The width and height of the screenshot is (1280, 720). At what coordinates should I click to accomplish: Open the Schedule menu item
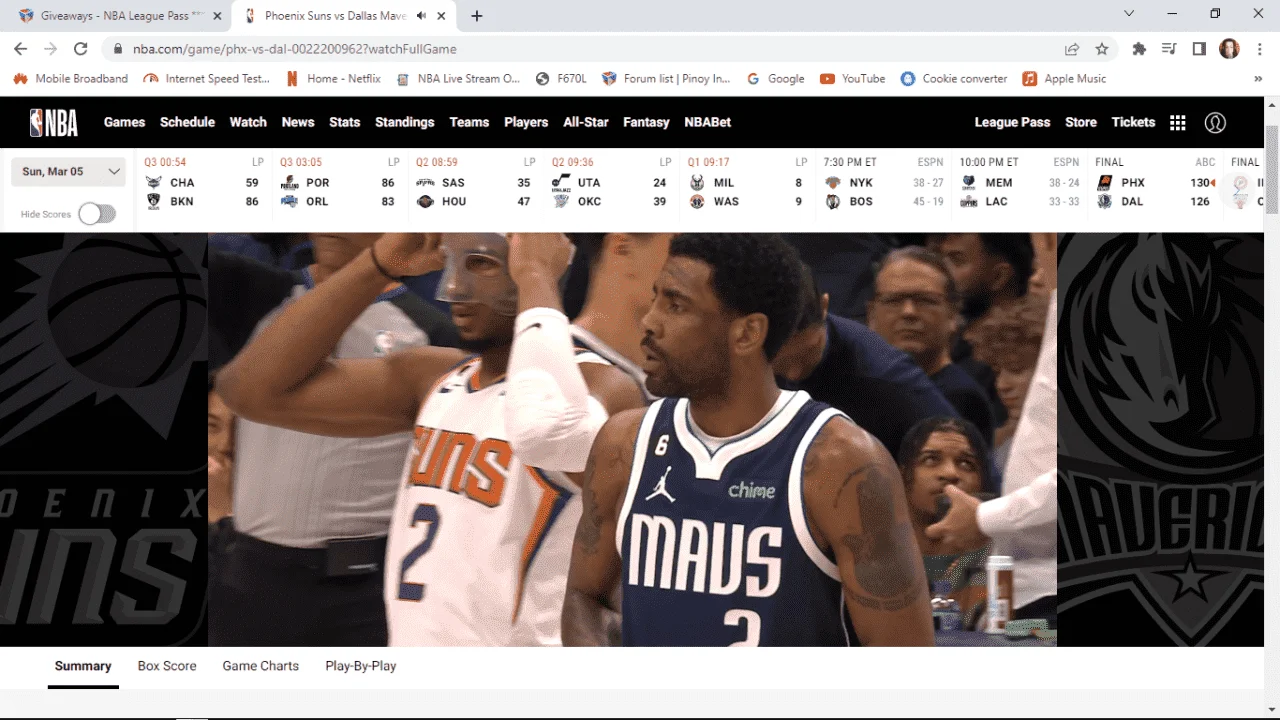(187, 122)
